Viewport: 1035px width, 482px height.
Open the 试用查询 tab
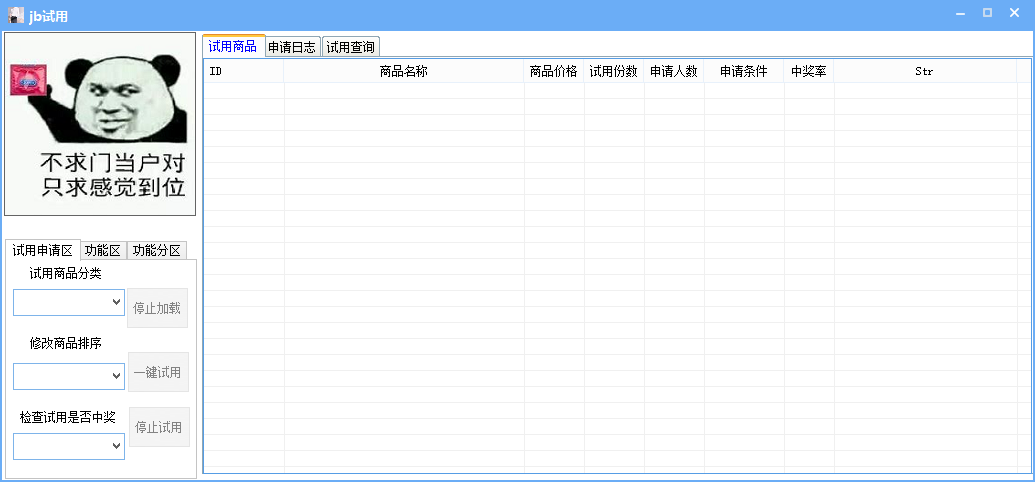(351, 47)
